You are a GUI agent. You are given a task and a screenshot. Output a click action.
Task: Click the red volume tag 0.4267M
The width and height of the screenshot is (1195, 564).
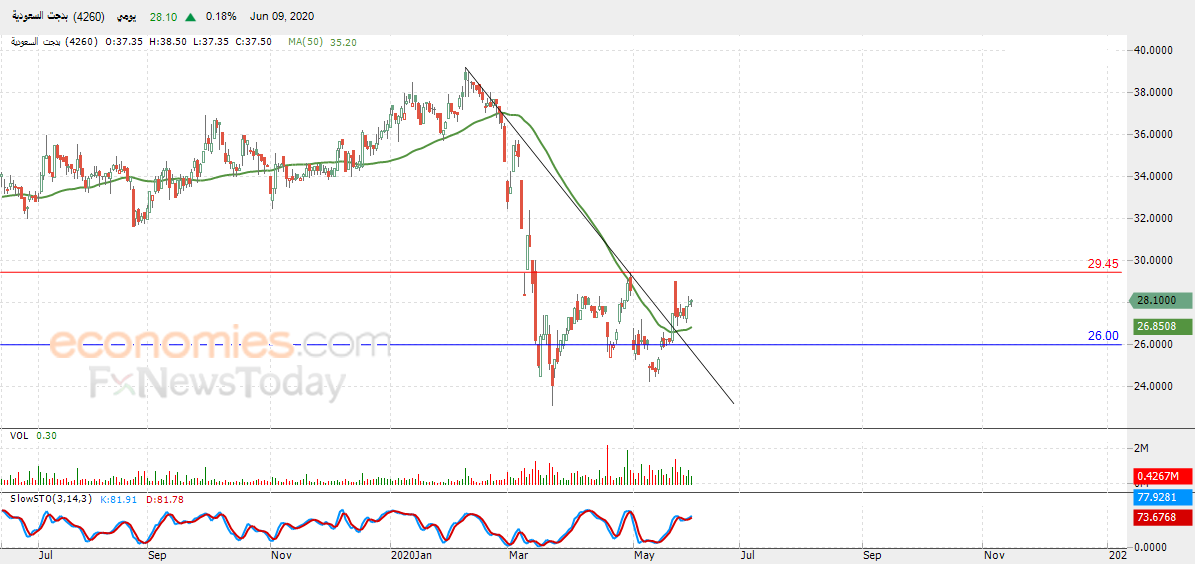click(1163, 476)
